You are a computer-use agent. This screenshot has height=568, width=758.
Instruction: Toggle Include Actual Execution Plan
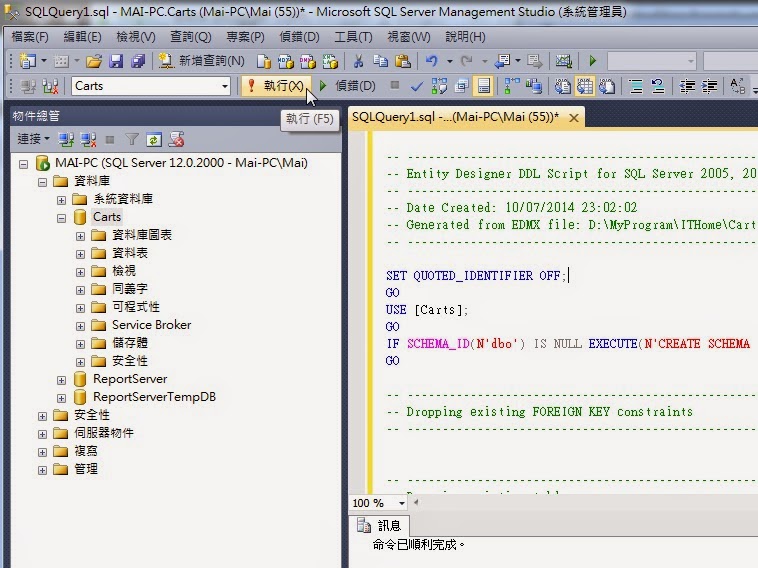point(512,87)
